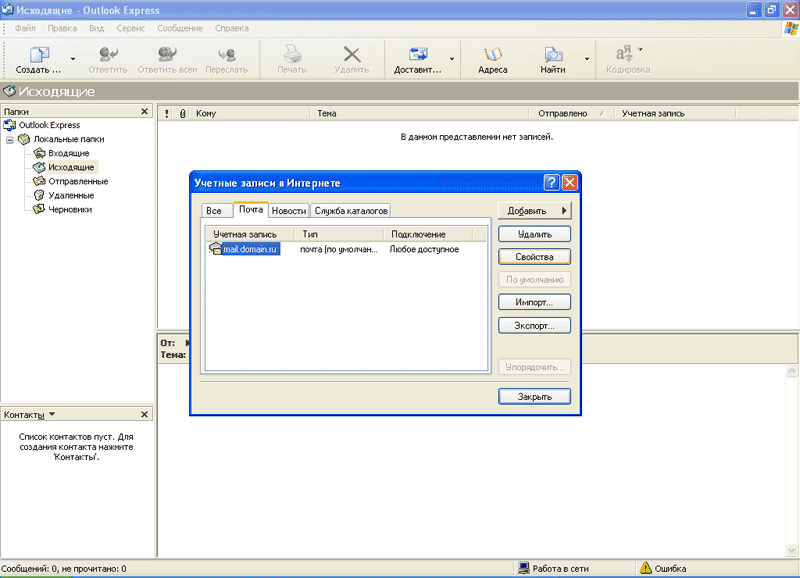
Task: Open the Справка menu
Action: [232, 28]
